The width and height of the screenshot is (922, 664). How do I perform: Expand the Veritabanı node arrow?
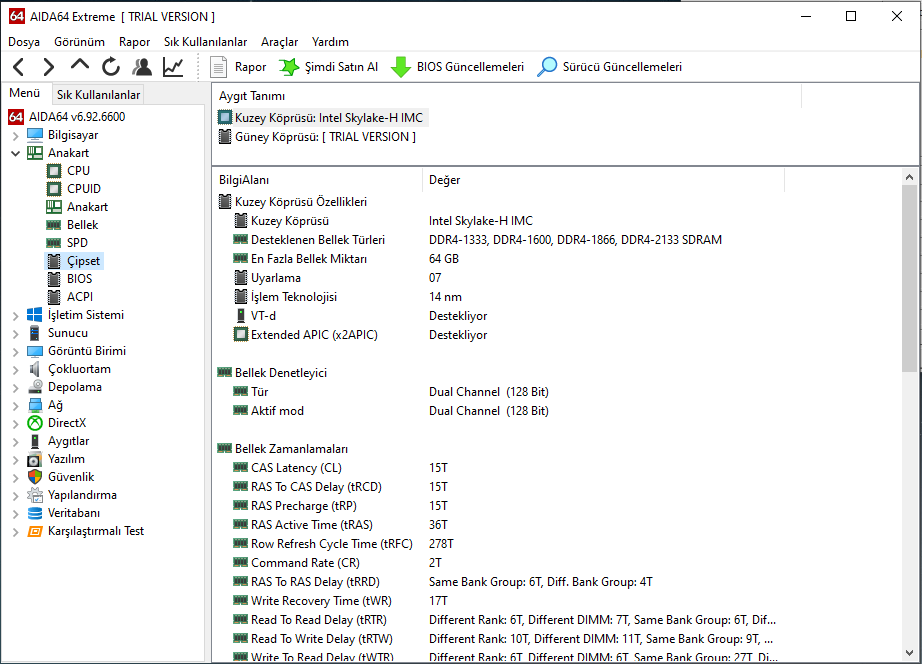click(15, 514)
